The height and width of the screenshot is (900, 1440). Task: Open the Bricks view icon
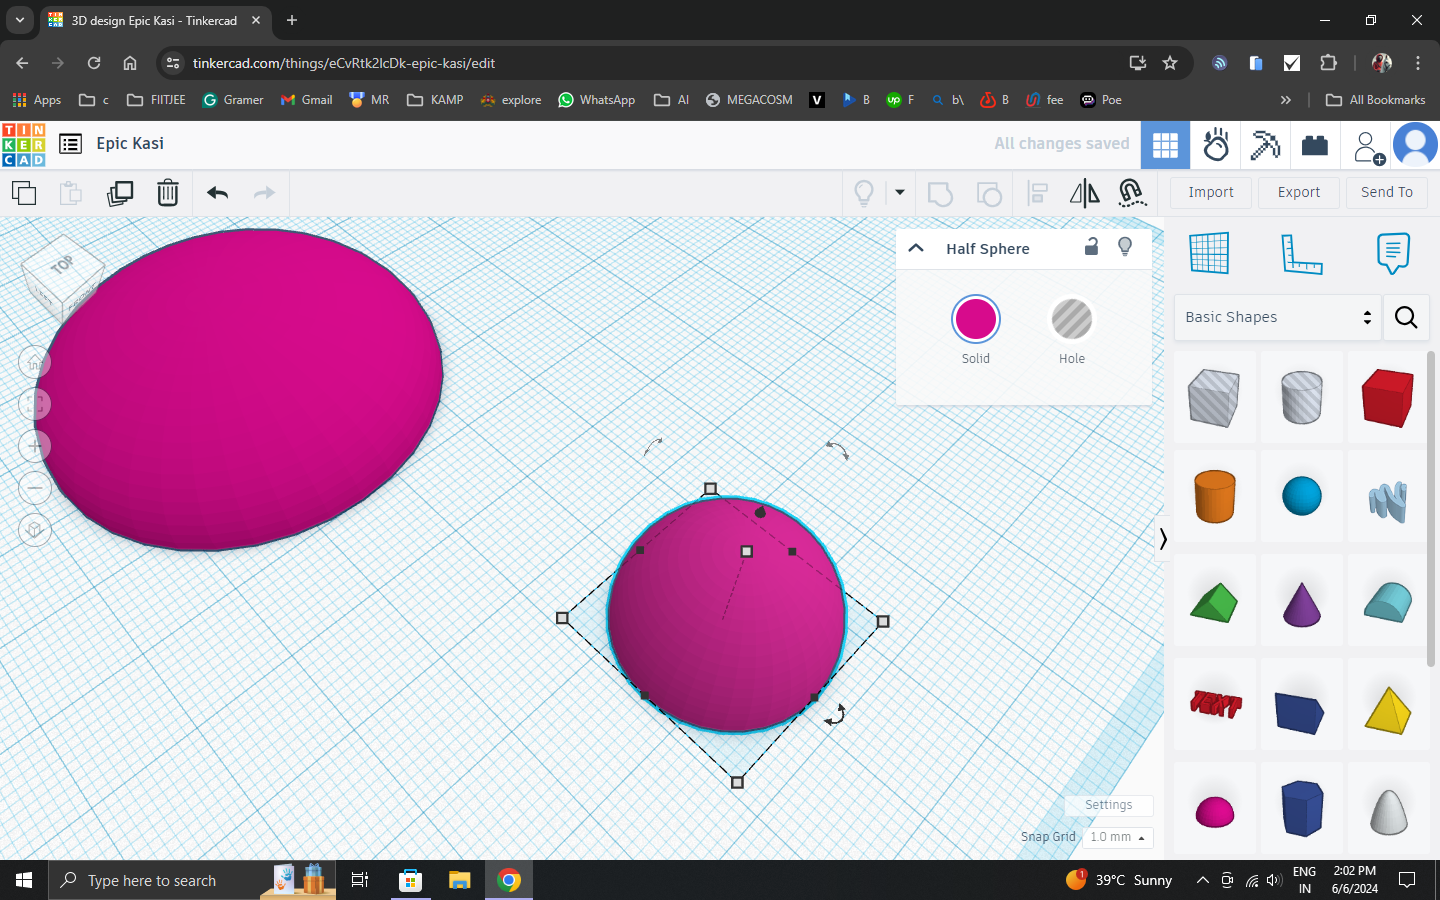coord(1315,145)
